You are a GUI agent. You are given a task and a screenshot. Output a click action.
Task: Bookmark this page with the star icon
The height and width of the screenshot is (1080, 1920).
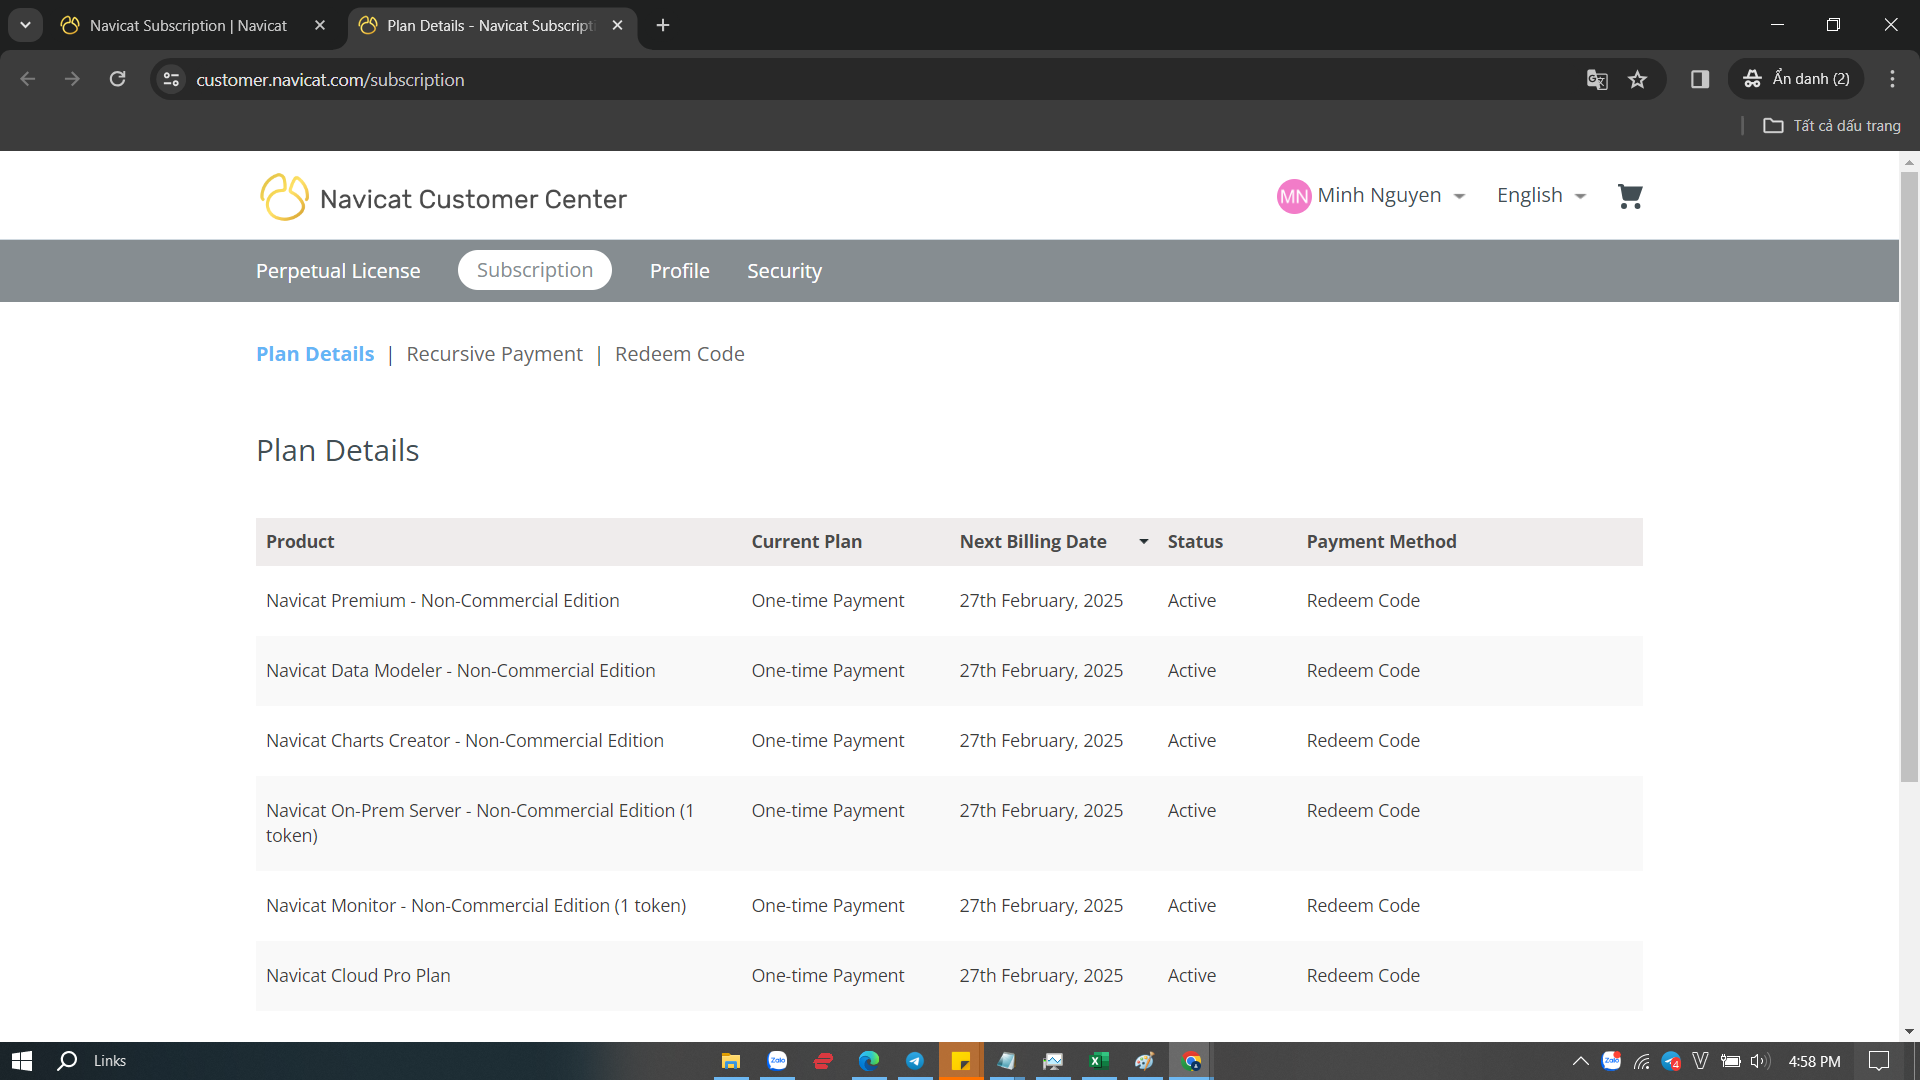(x=1637, y=79)
